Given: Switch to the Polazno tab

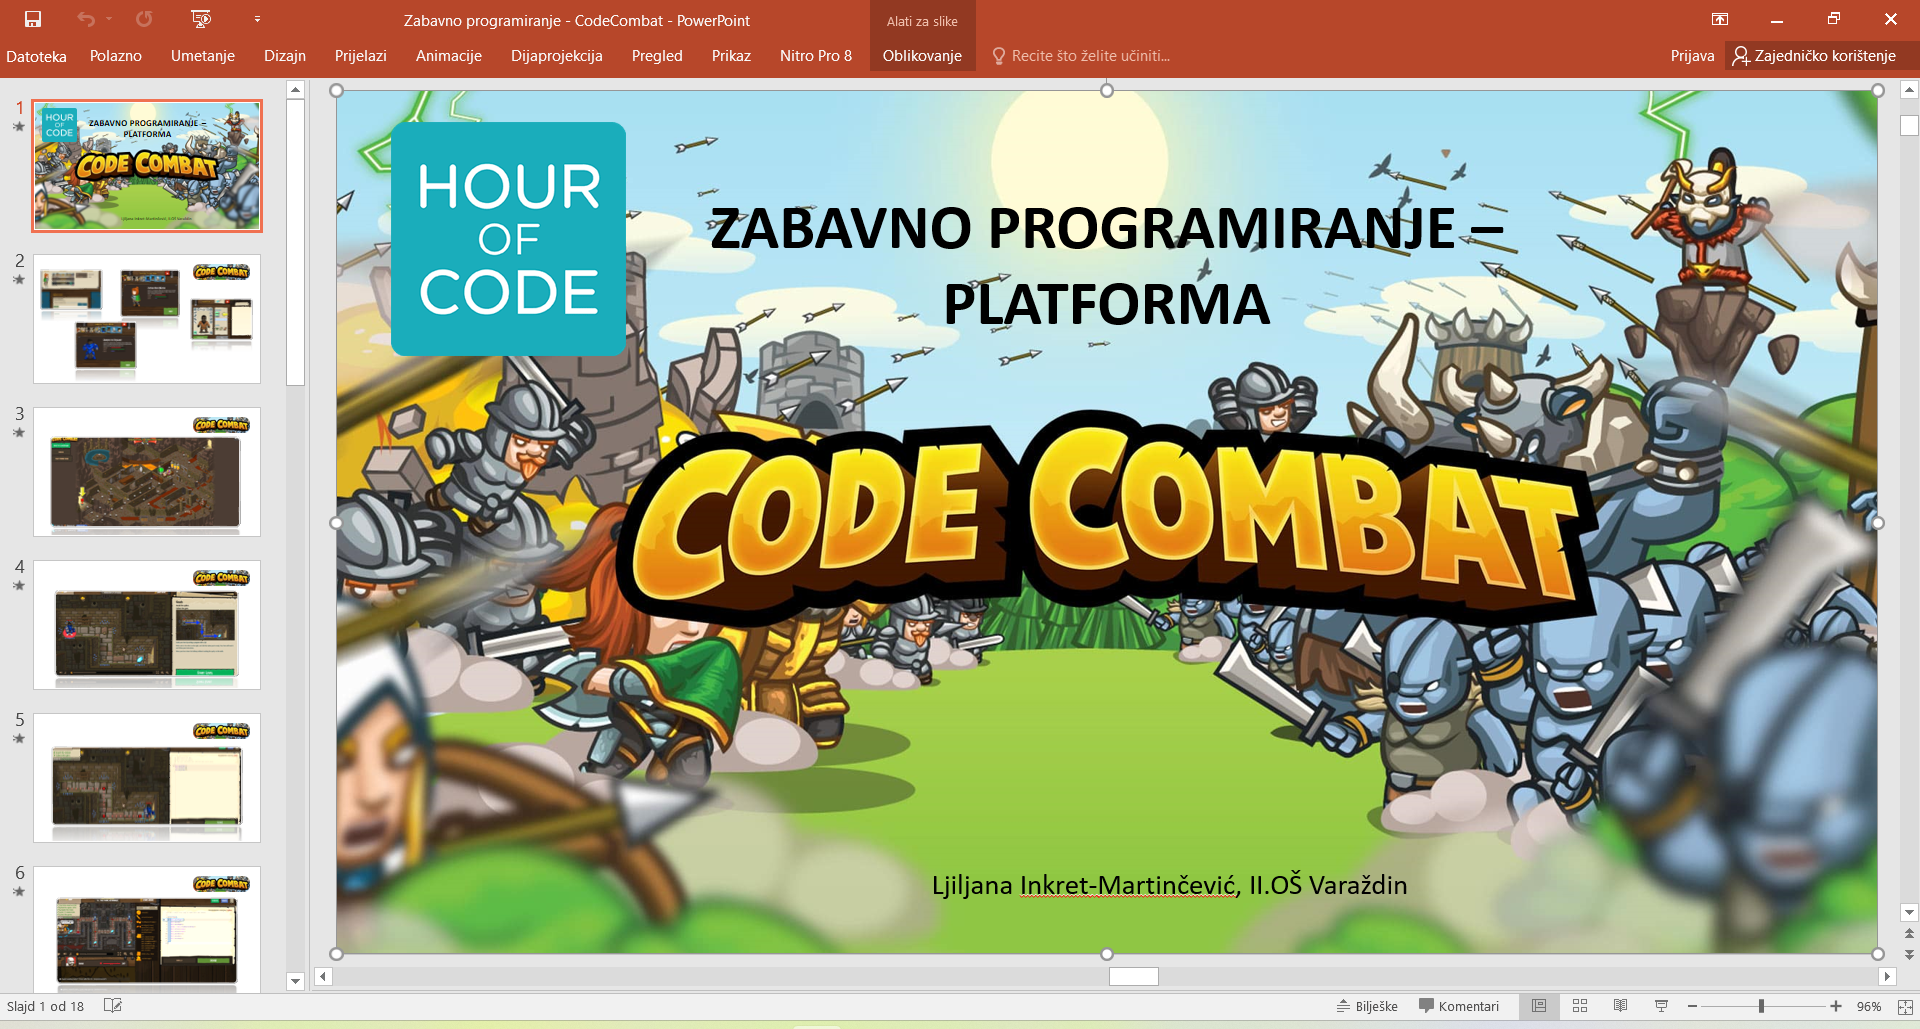Looking at the screenshot, I should tap(116, 56).
